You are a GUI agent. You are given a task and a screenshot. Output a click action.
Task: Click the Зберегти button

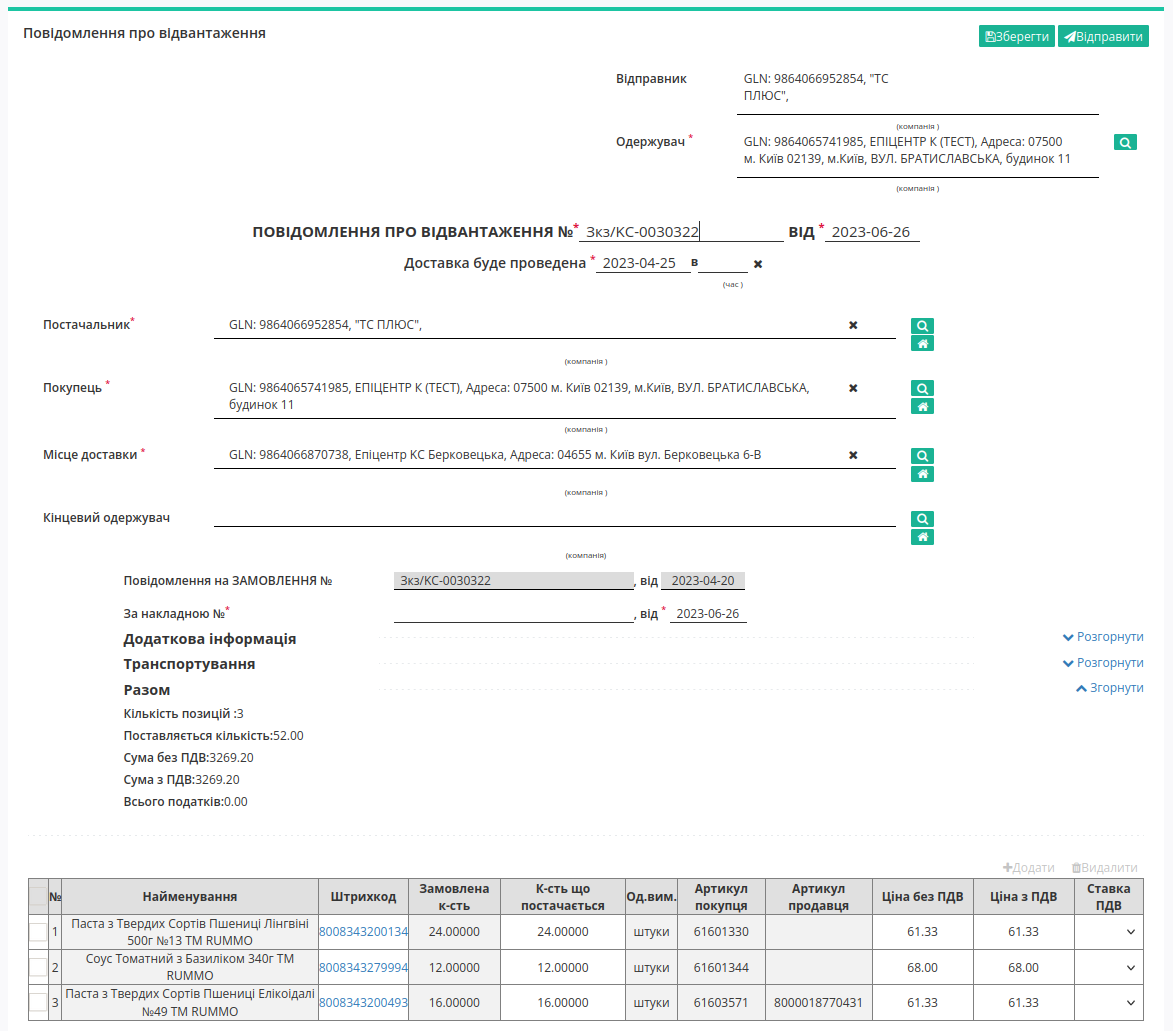[x=1017, y=37]
